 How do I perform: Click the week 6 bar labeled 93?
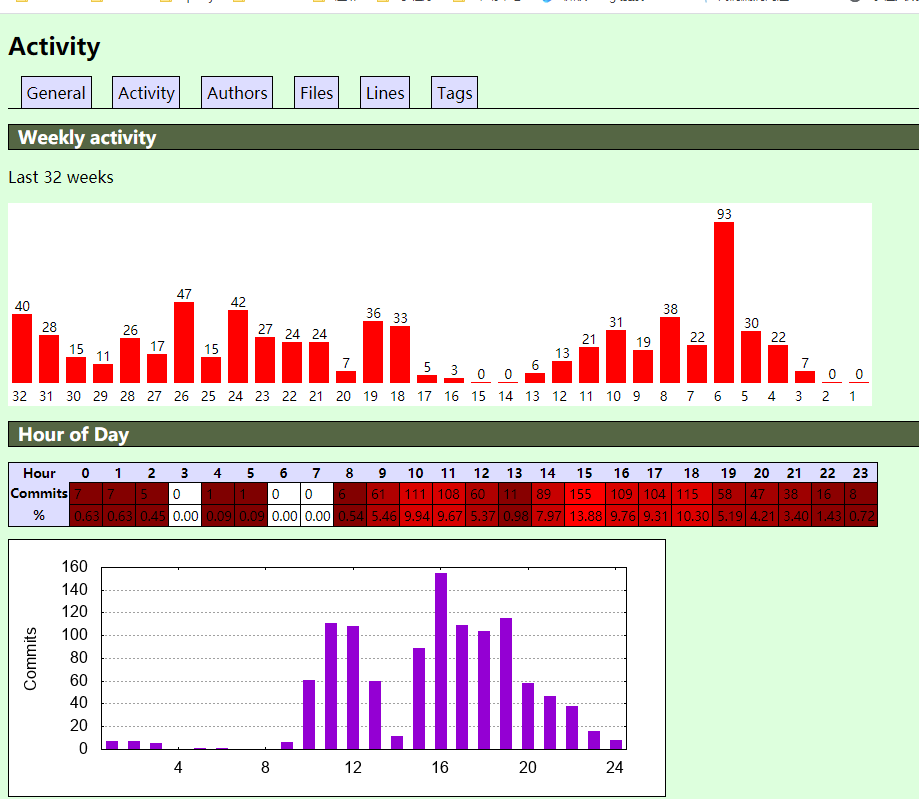[x=724, y=302]
